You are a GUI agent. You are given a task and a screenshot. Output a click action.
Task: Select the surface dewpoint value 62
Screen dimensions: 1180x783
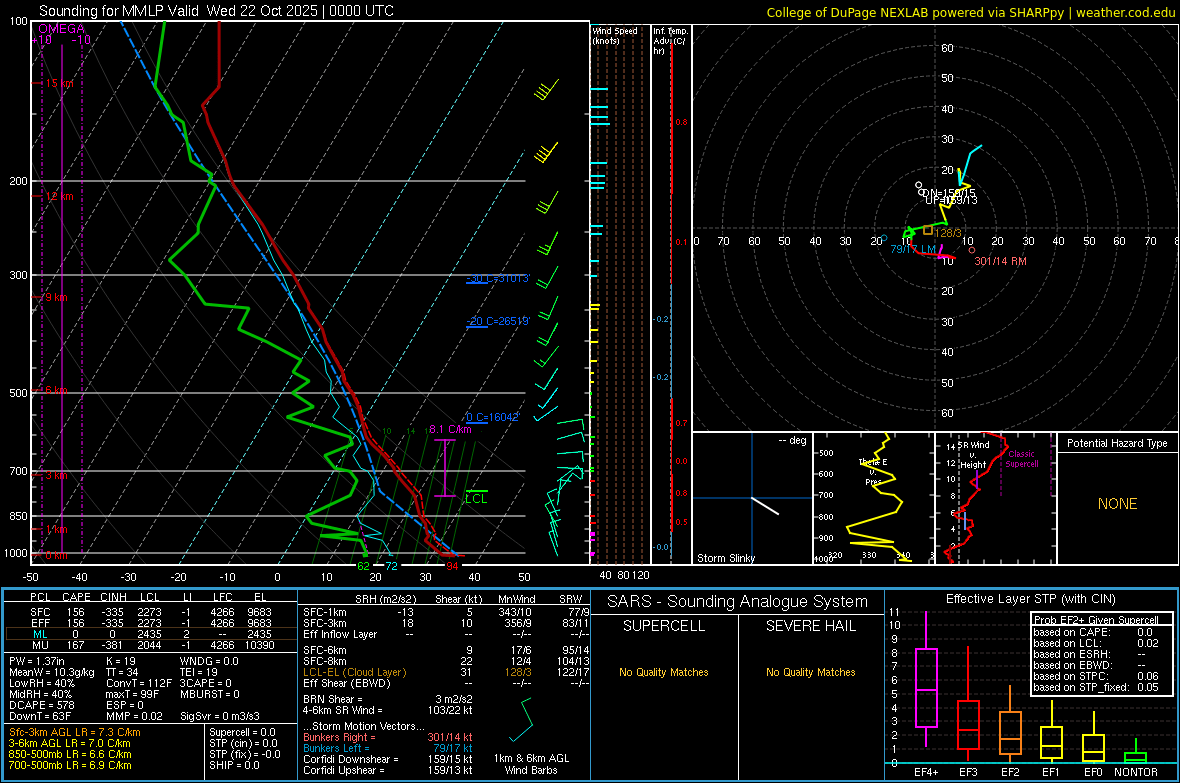[363, 566]
